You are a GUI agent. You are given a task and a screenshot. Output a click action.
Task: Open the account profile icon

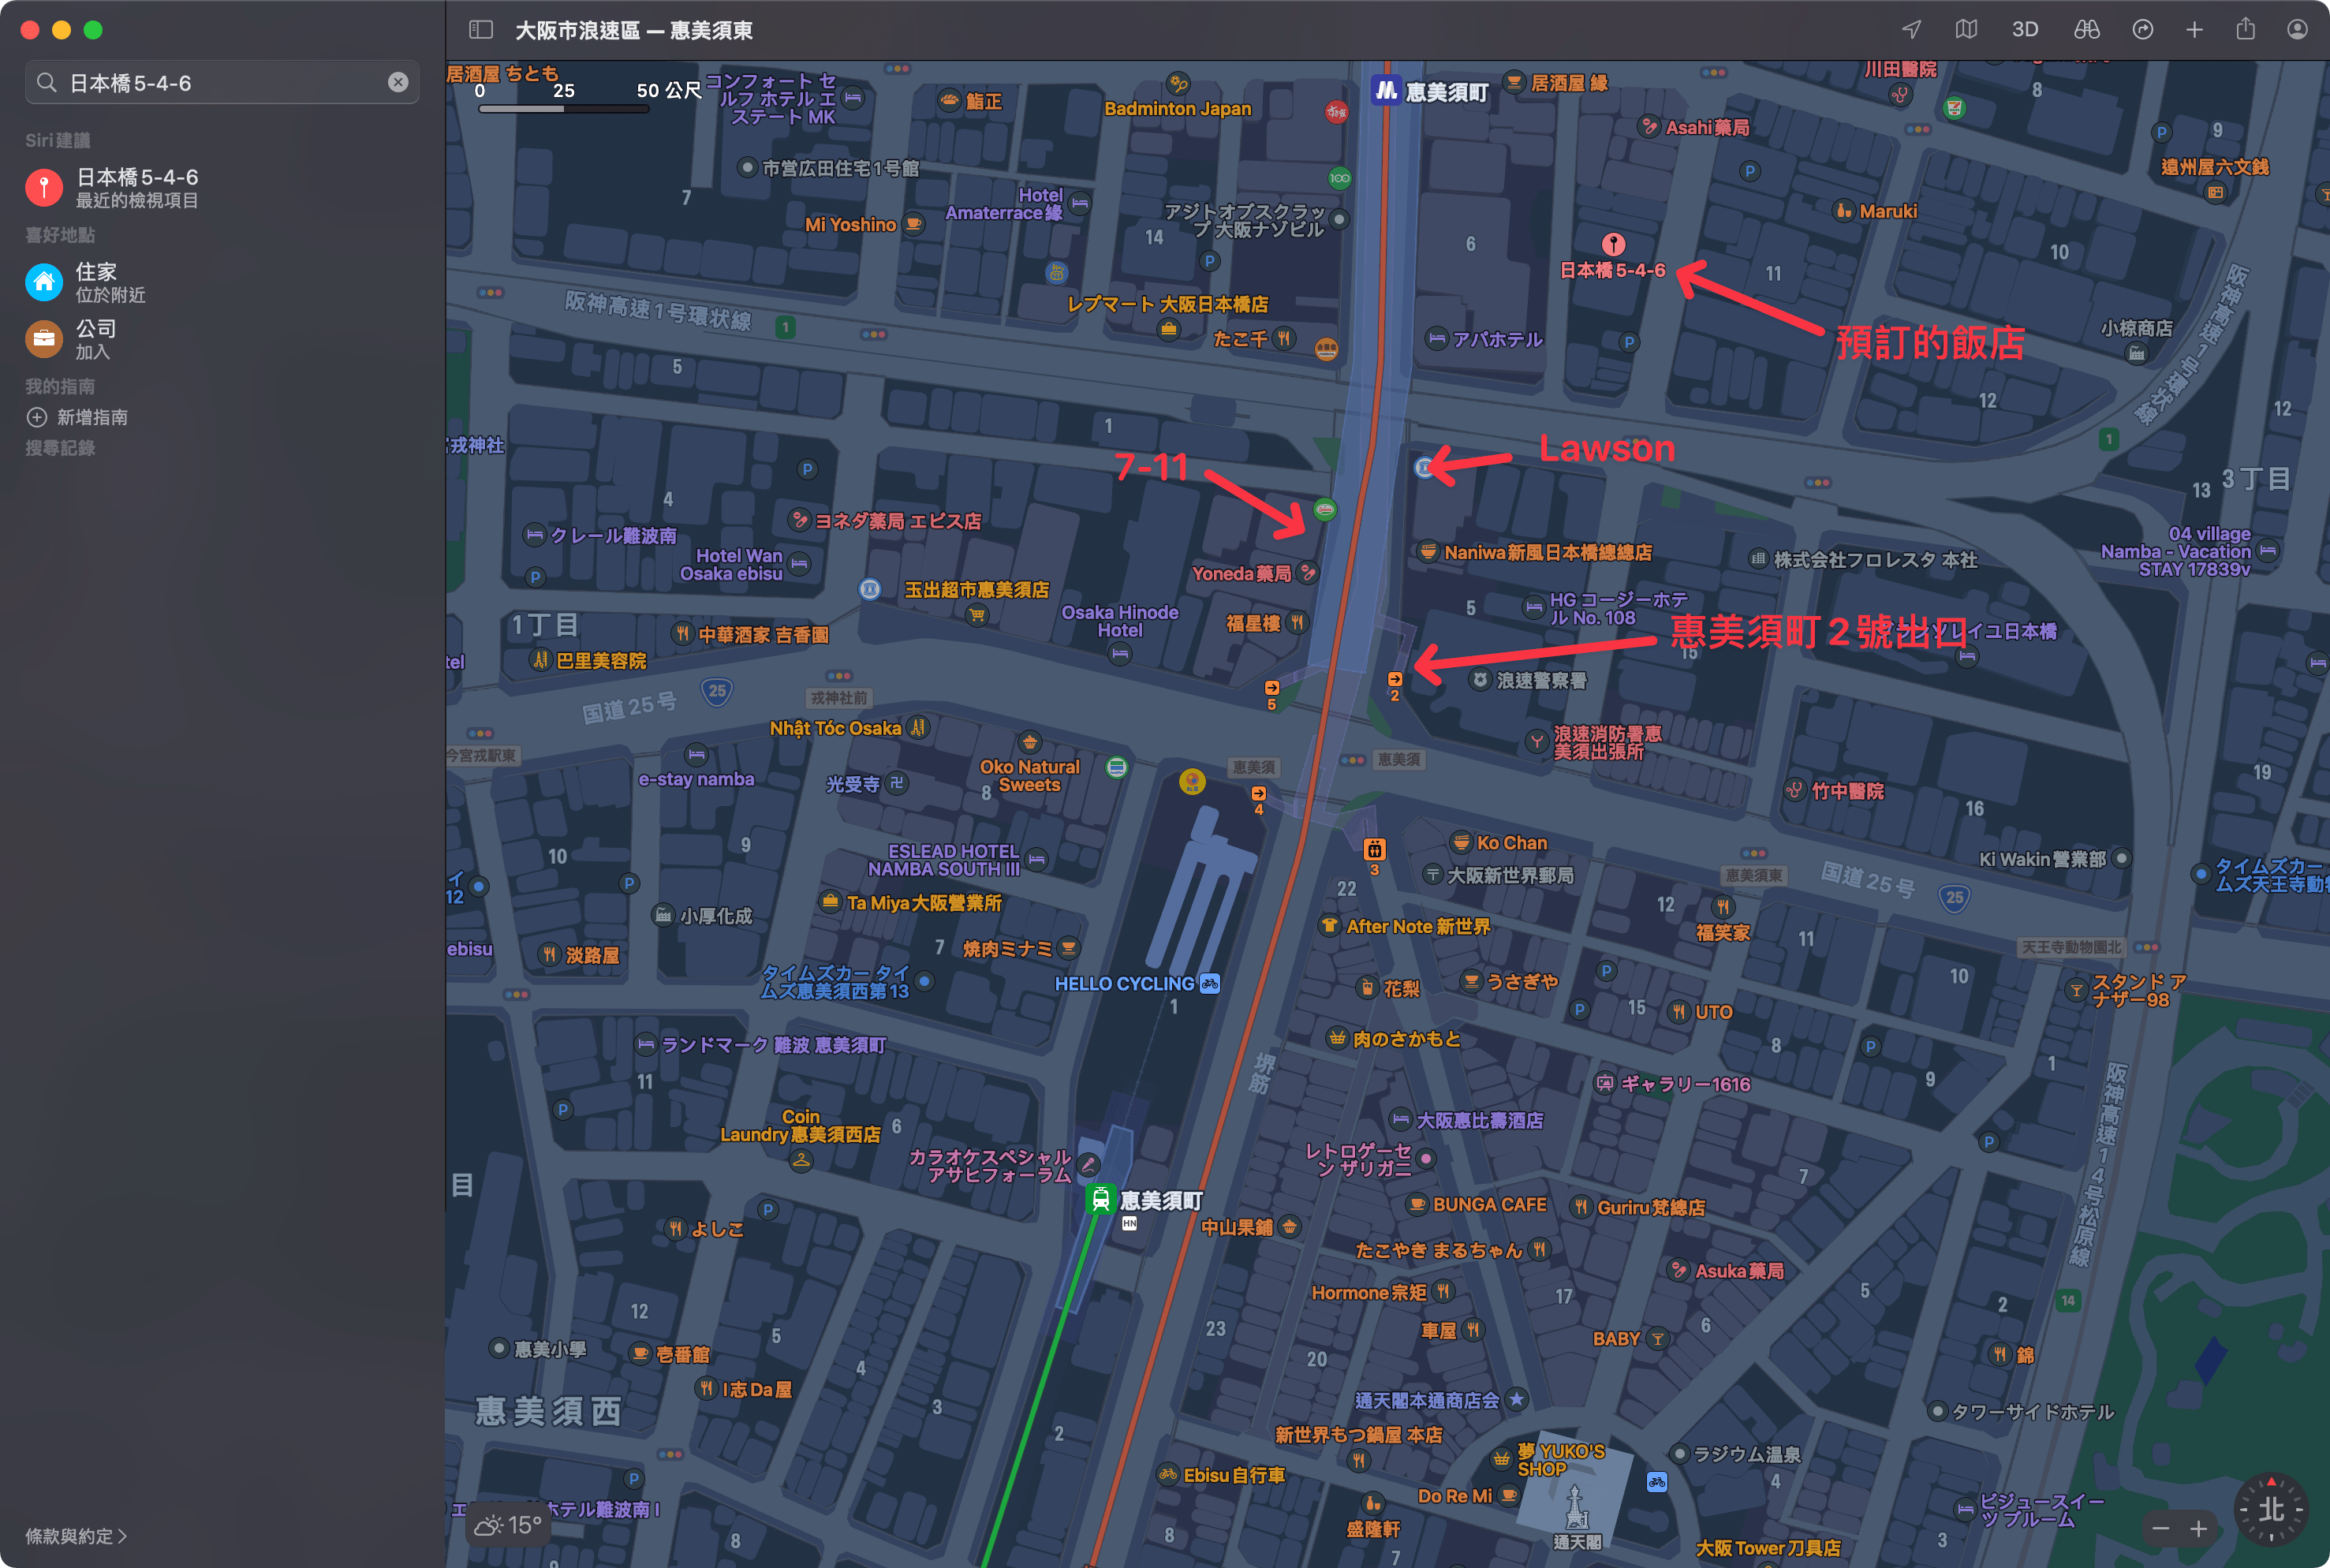(x=2297, y=30)
